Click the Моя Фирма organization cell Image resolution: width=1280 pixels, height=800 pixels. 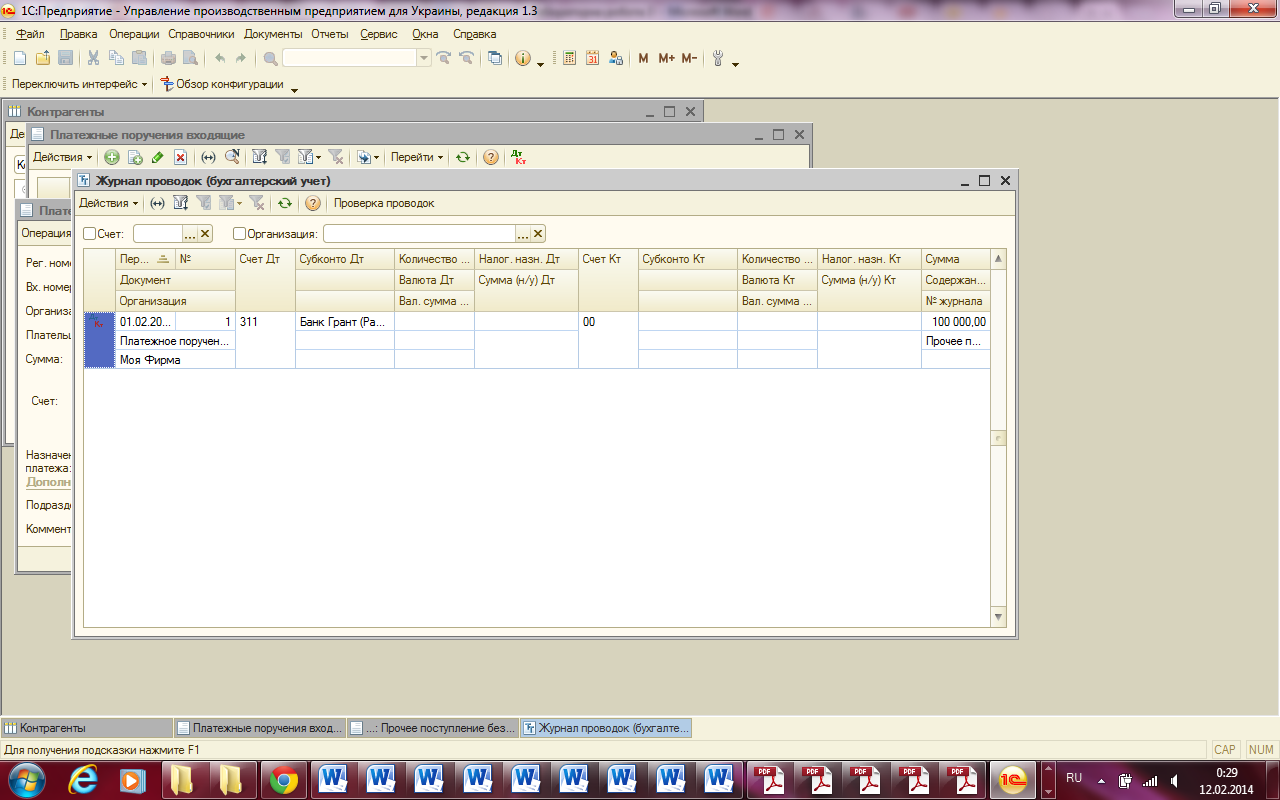pos(175,359)
